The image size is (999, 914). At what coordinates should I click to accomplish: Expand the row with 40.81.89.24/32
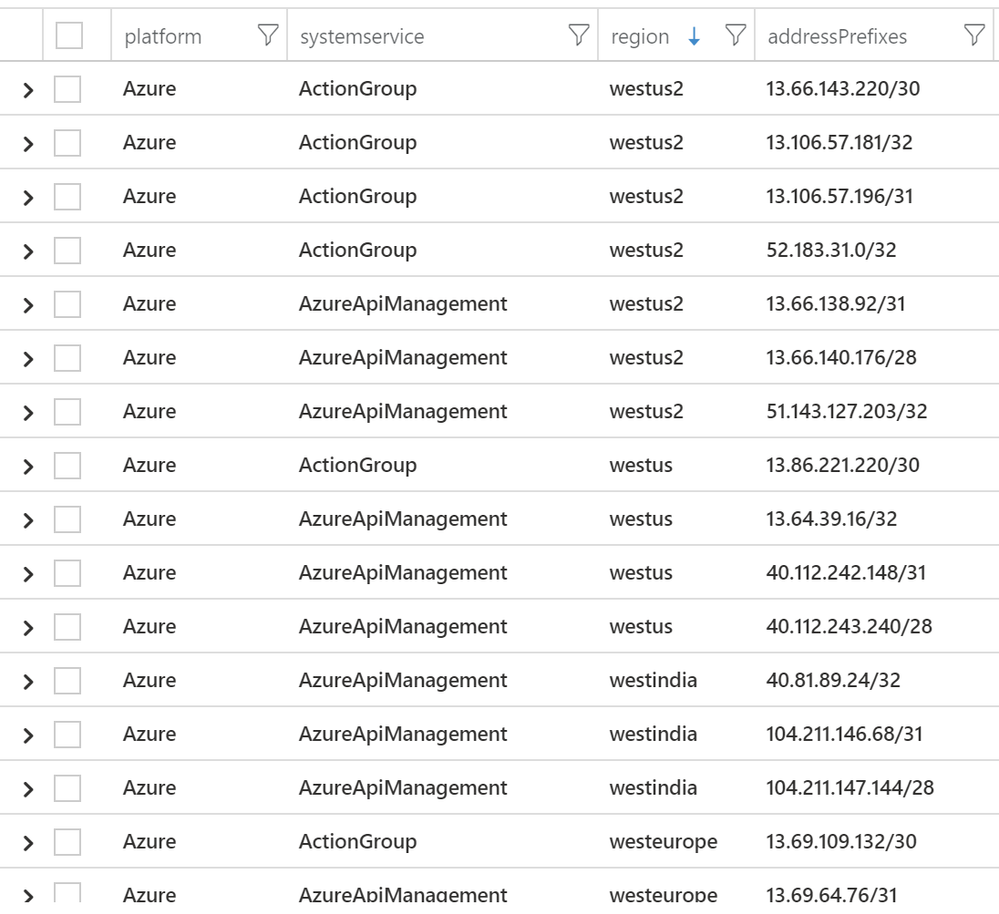28,682
